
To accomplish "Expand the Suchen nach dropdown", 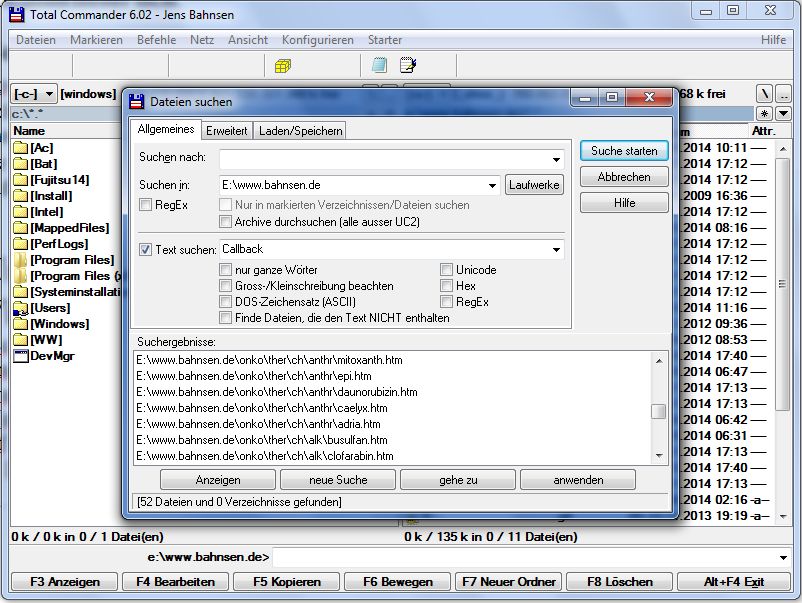I will click(x=556, y=160).
